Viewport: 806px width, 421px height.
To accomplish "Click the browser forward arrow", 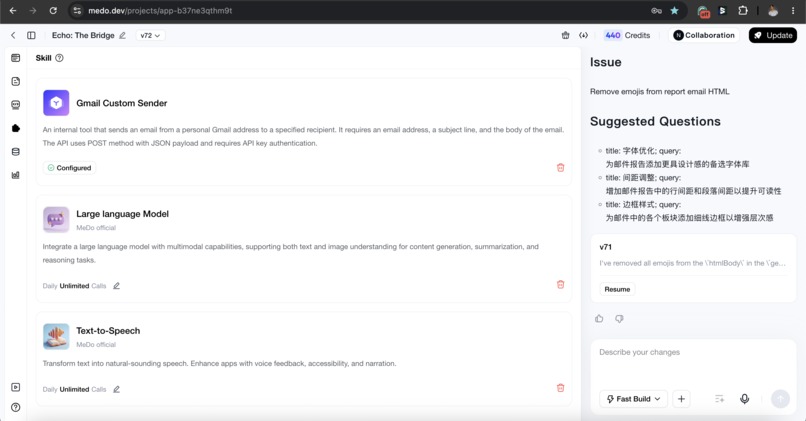I will tap(33, 10).
